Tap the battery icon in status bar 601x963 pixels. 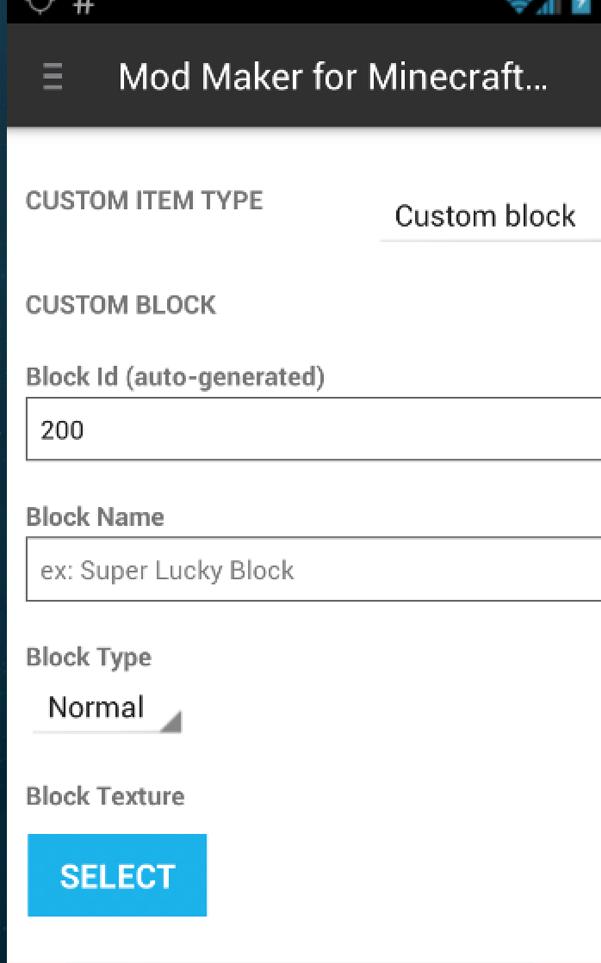pos(582,6)
